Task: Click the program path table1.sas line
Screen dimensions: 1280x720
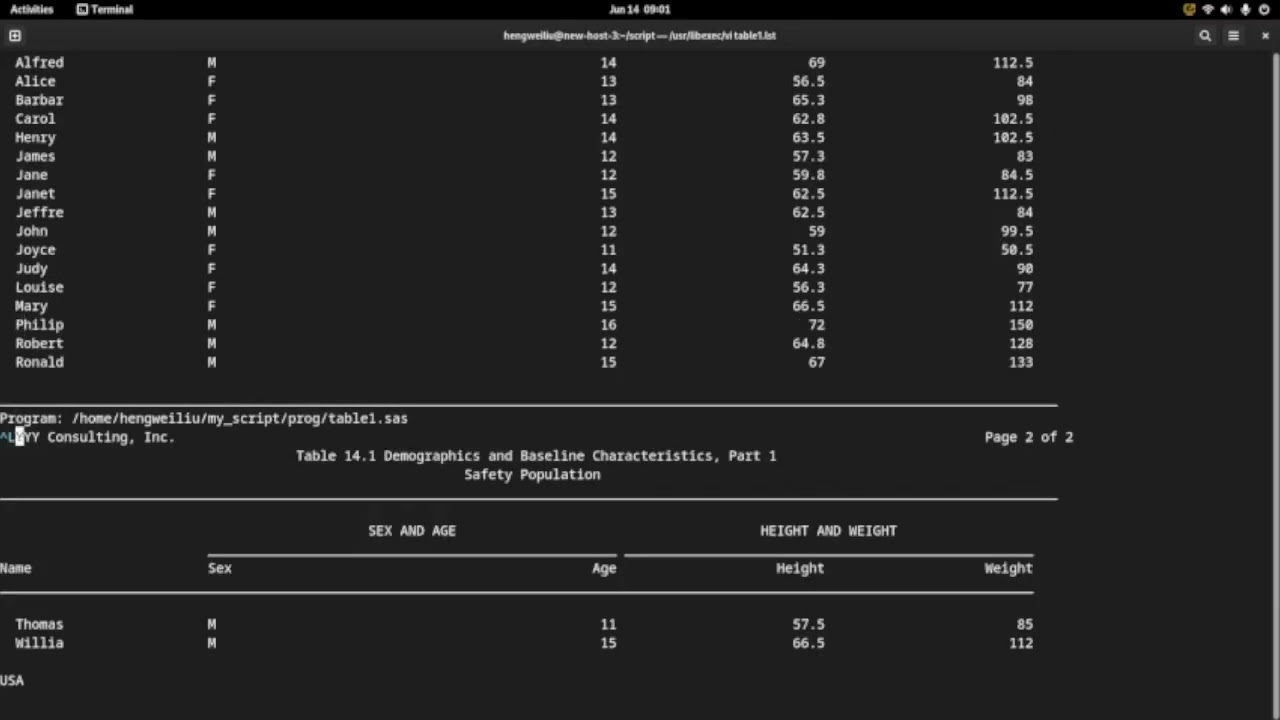Action: (x=204, y=418)
